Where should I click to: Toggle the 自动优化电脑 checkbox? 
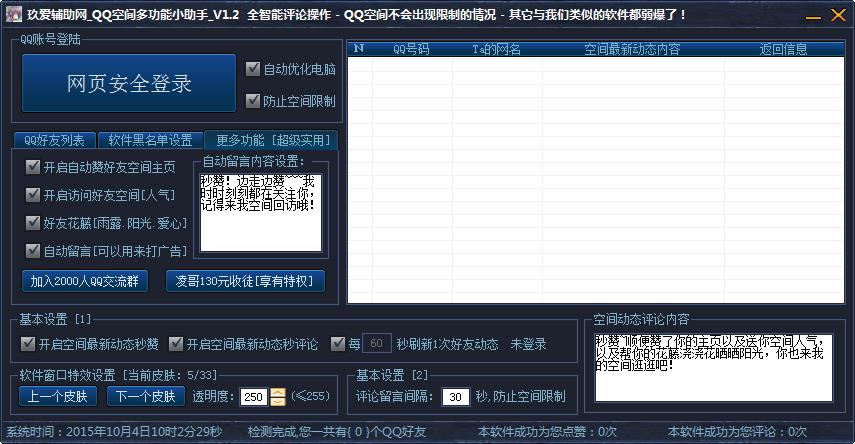coord(253,69)
